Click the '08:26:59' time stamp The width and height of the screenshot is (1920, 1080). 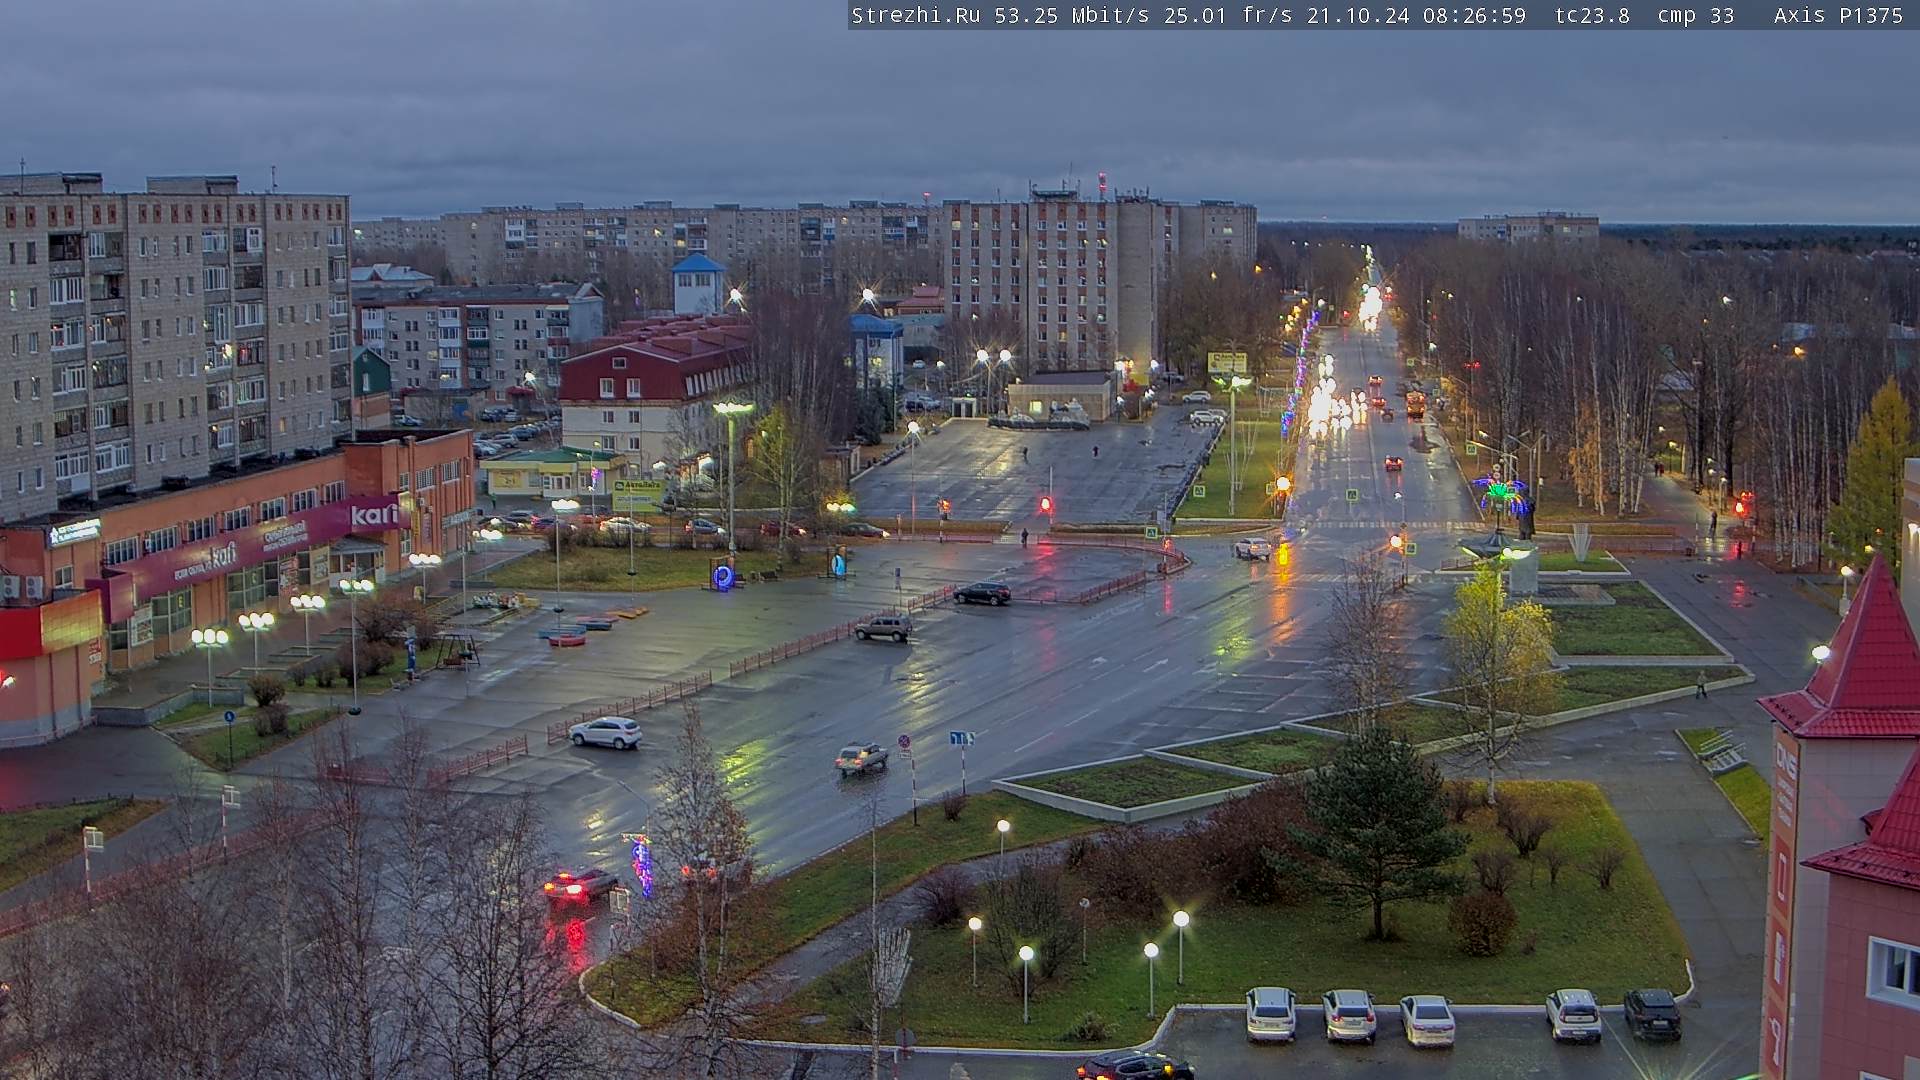pos(1473,15)
